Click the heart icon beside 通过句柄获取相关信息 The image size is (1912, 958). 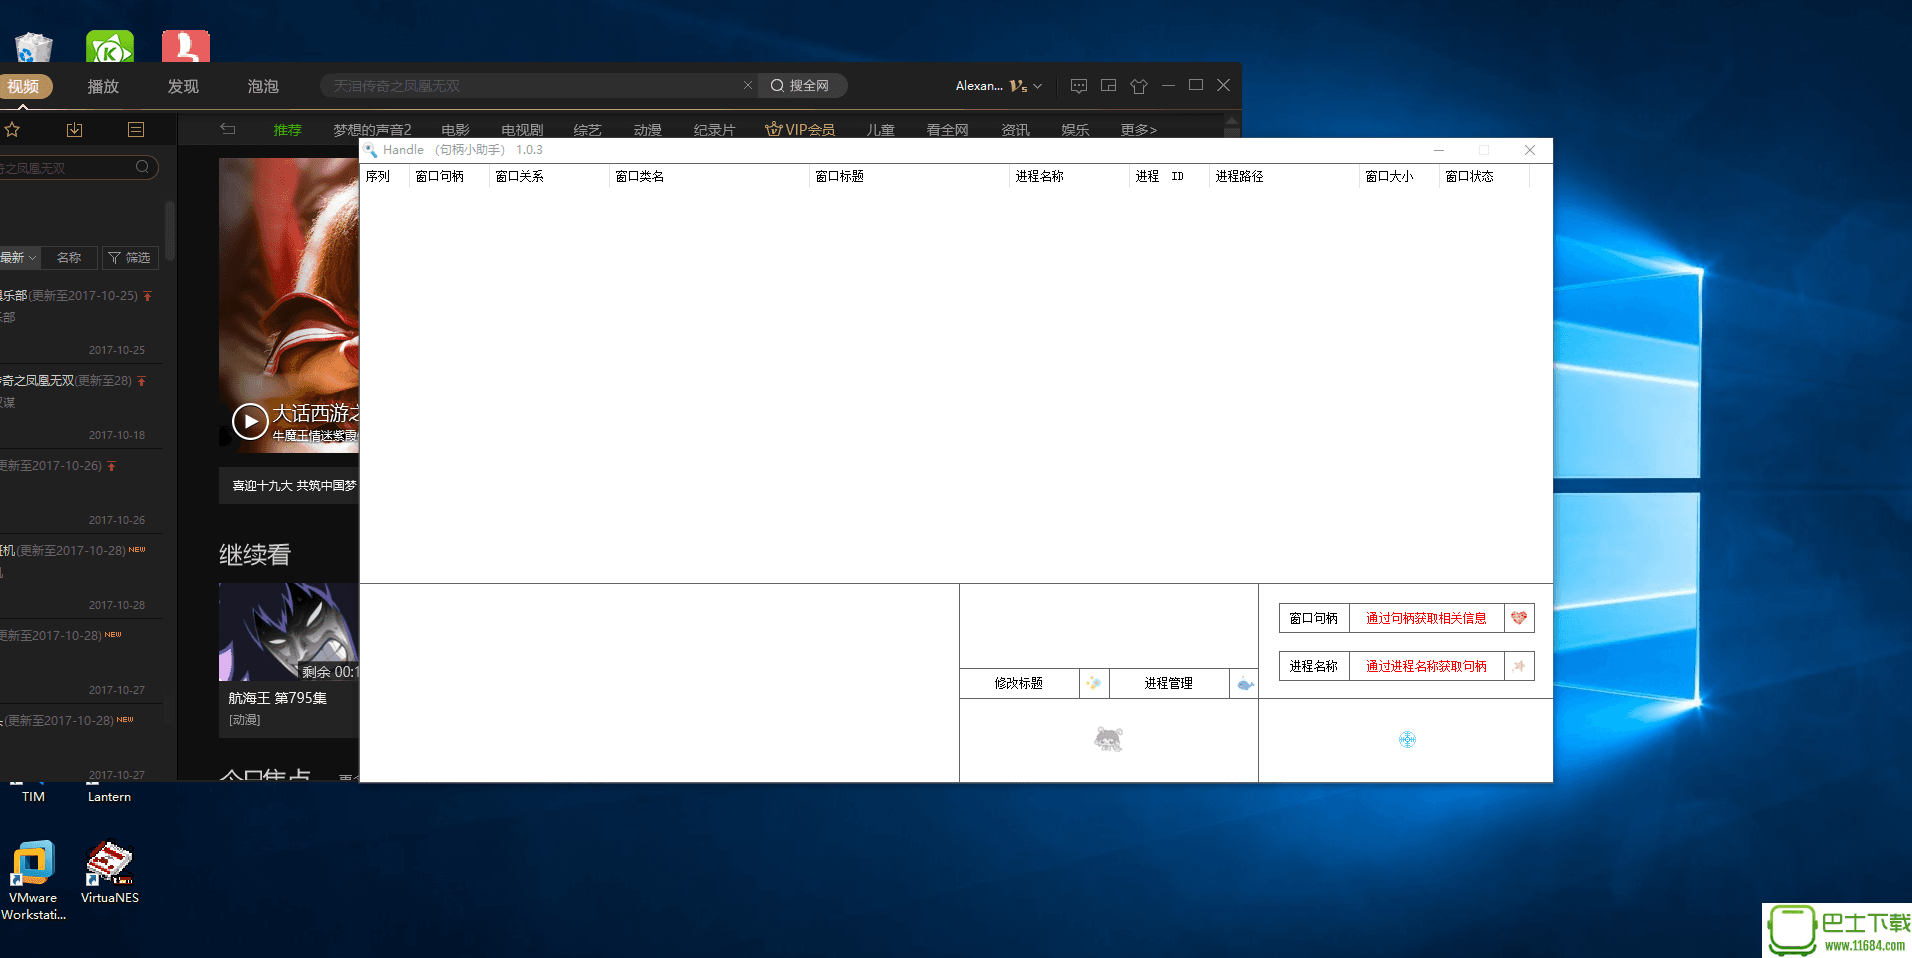point(1519,618)
